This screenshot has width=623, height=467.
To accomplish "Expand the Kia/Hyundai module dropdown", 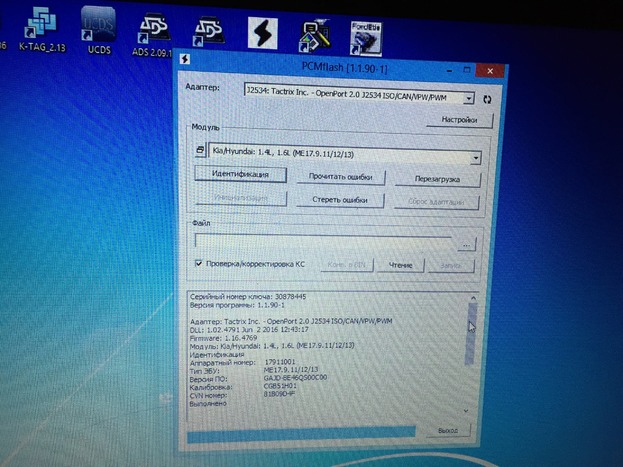I will click(473, 157).
